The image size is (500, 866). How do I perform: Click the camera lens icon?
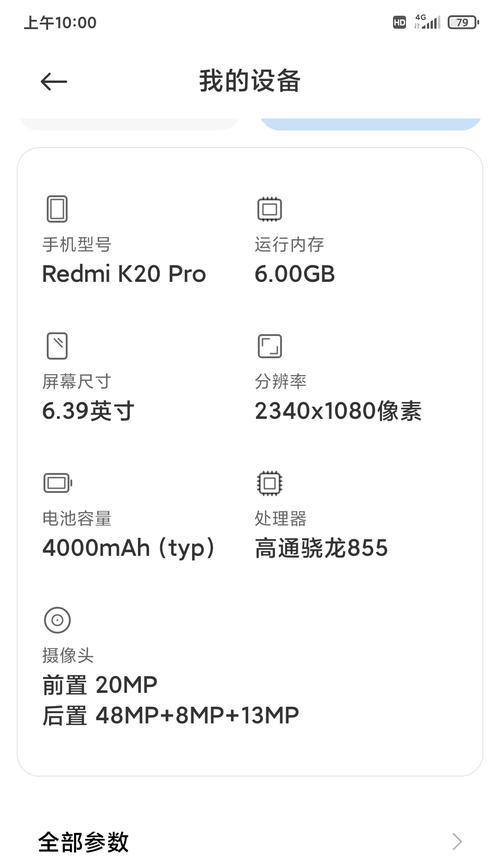pyautogui.click(x=57, y=620)
